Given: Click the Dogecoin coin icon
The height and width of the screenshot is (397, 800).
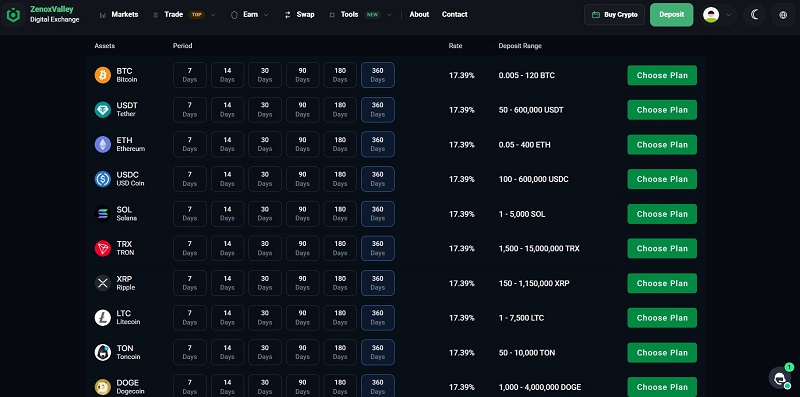Looking at the screenshot, I should (103, 387).
